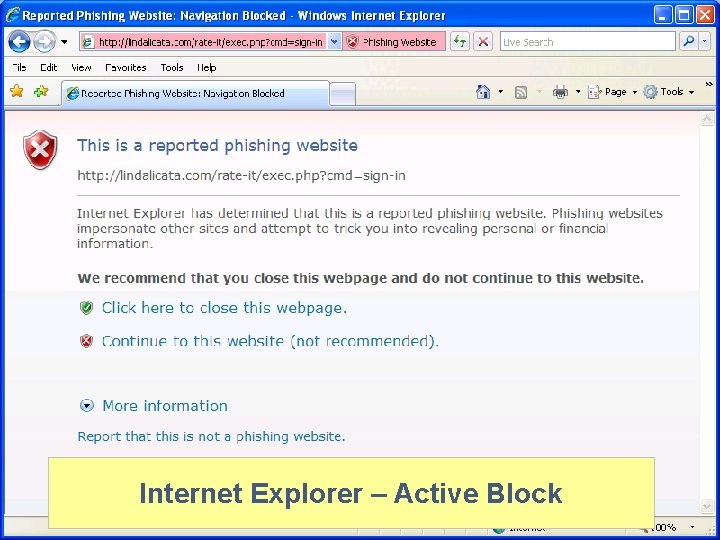720x540 pixels.
Task: Click the address bar URL field
Action: (x=204, y=42)
